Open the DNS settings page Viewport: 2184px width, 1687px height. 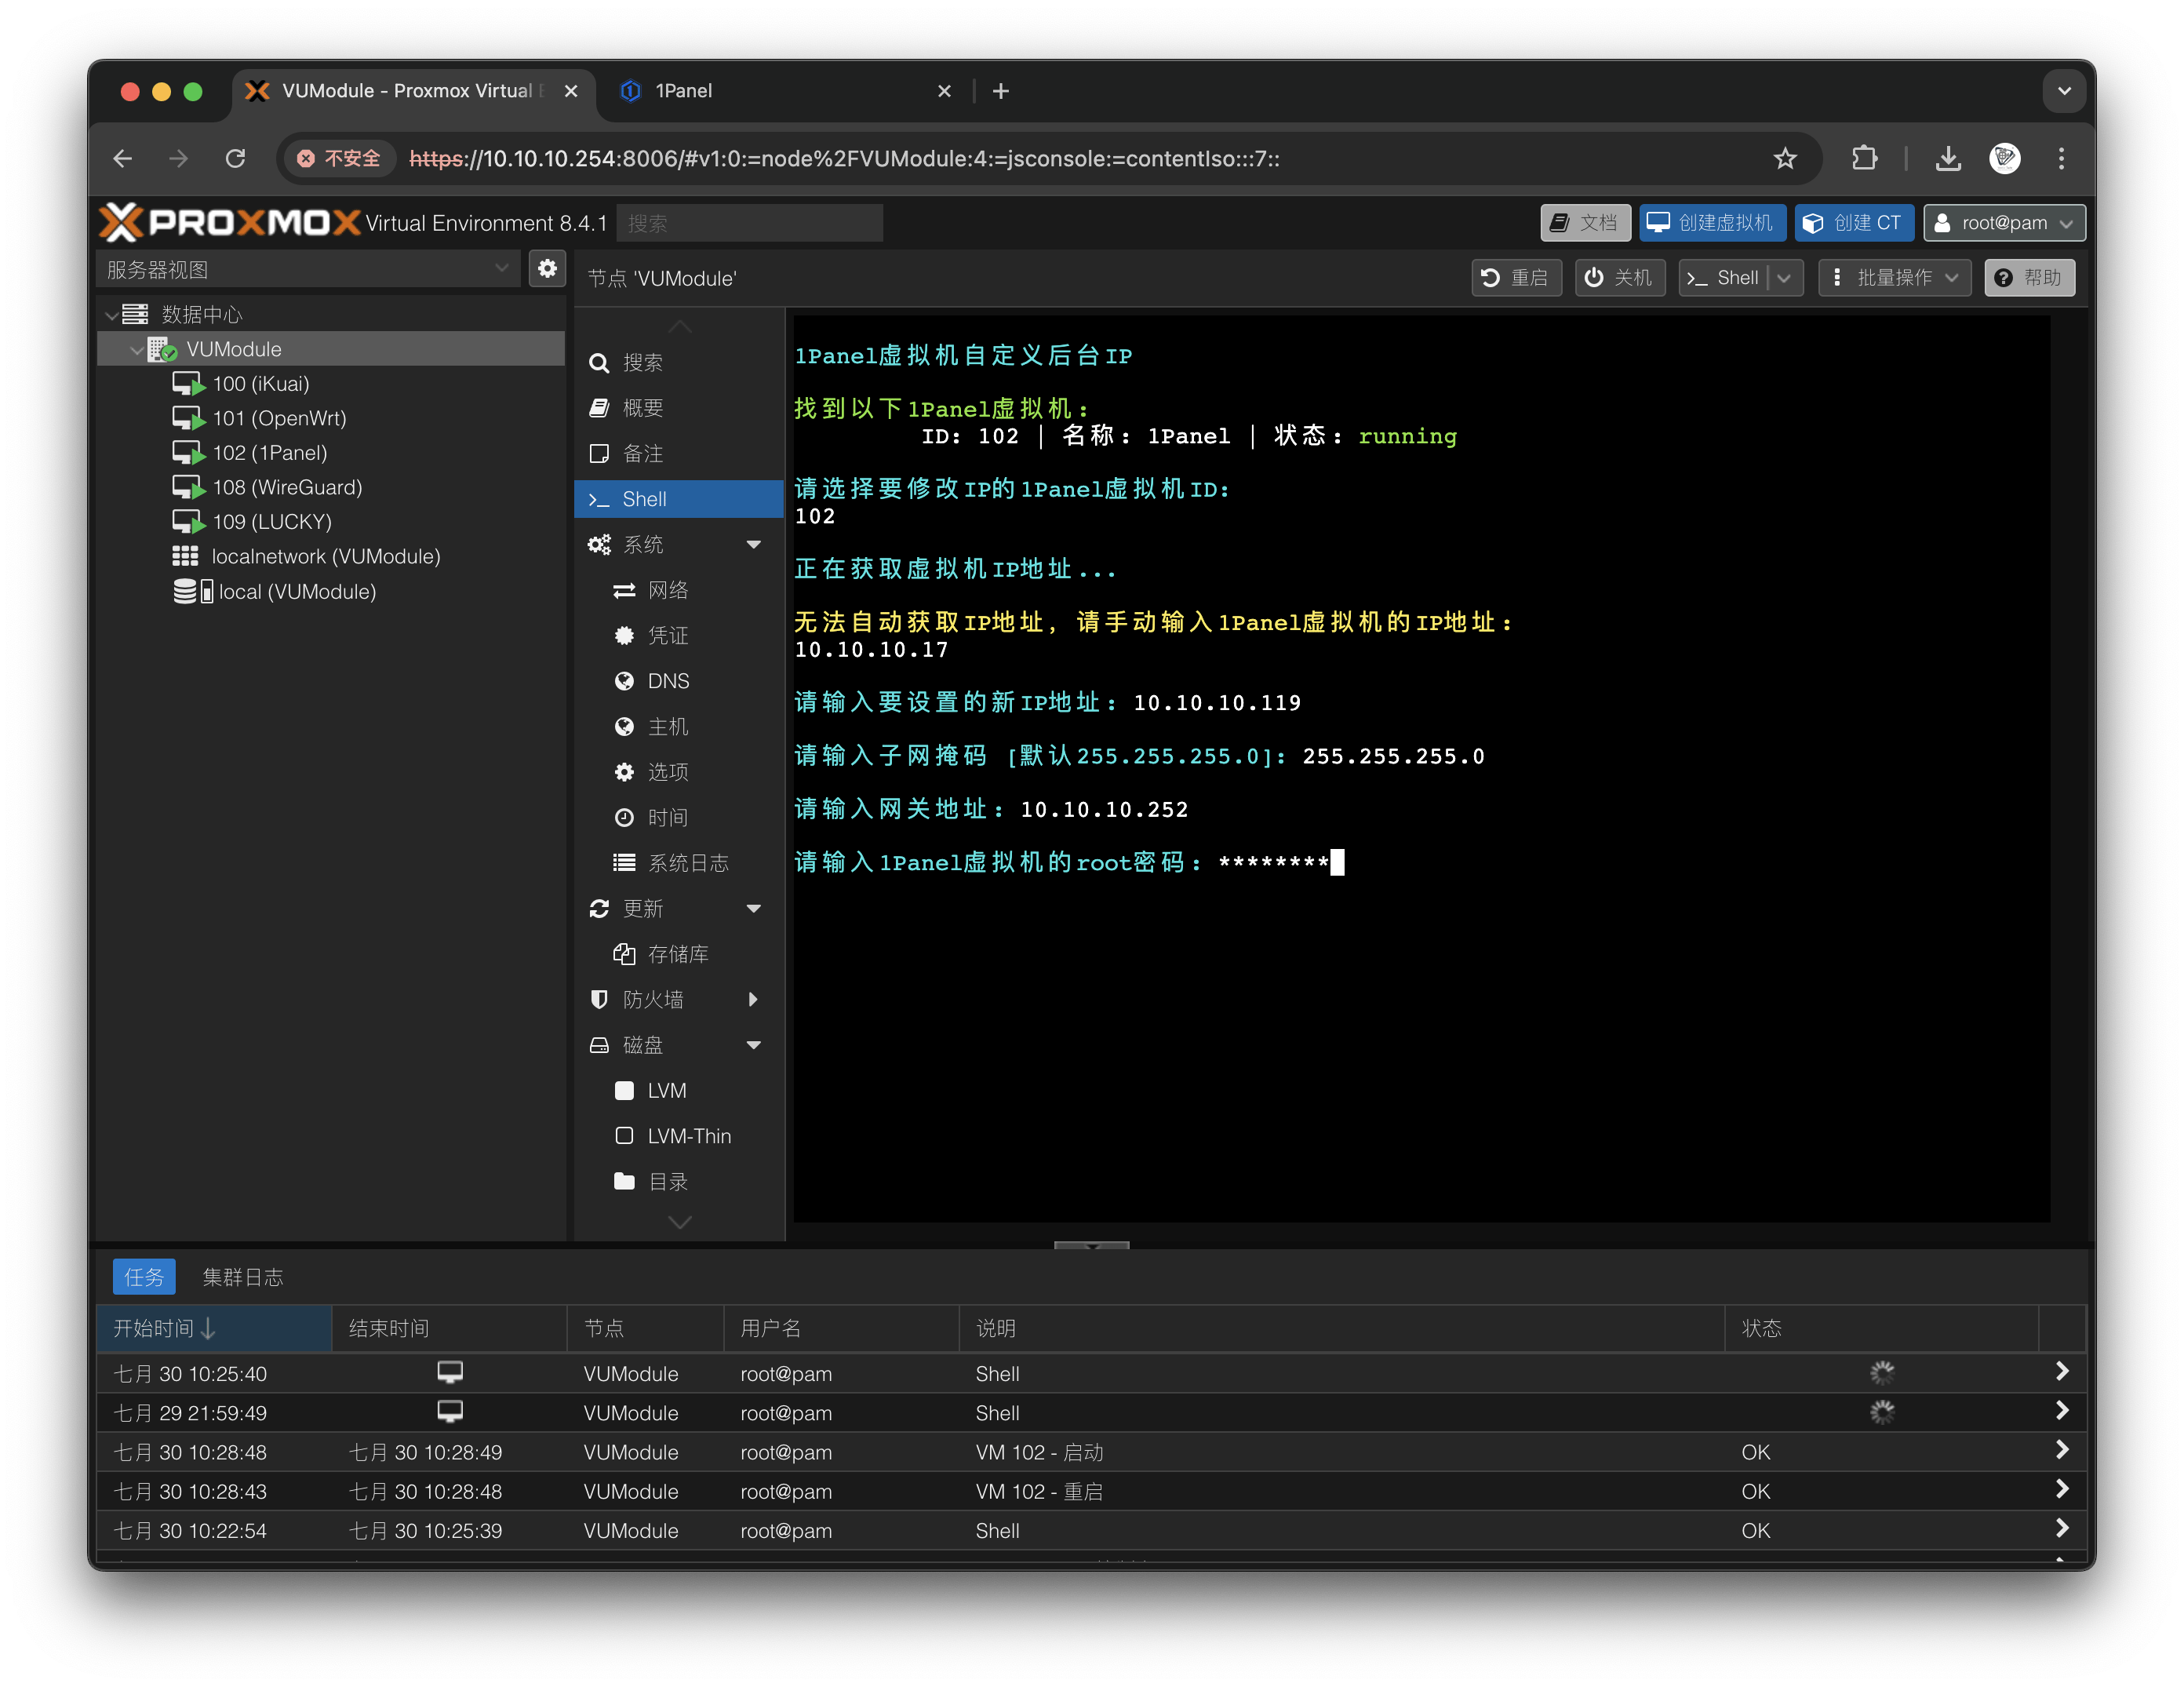[667, 681]
